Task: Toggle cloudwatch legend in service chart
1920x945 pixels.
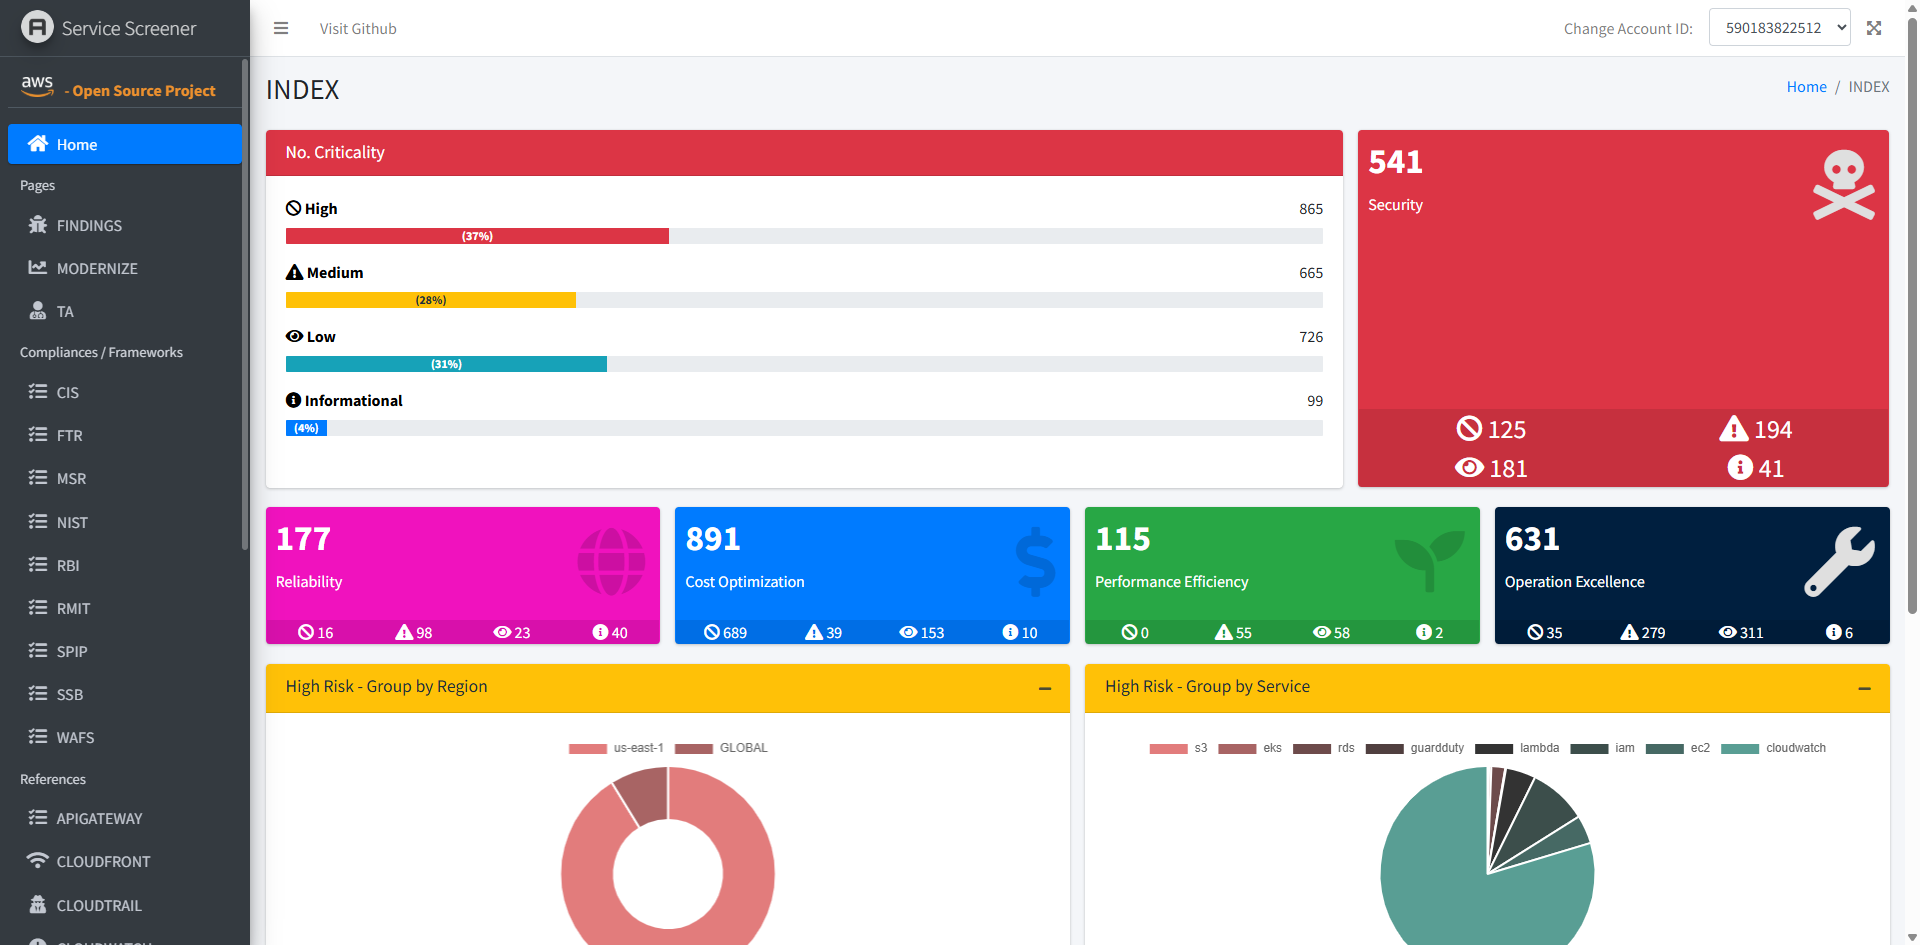Action: [x=1773, y=748]
